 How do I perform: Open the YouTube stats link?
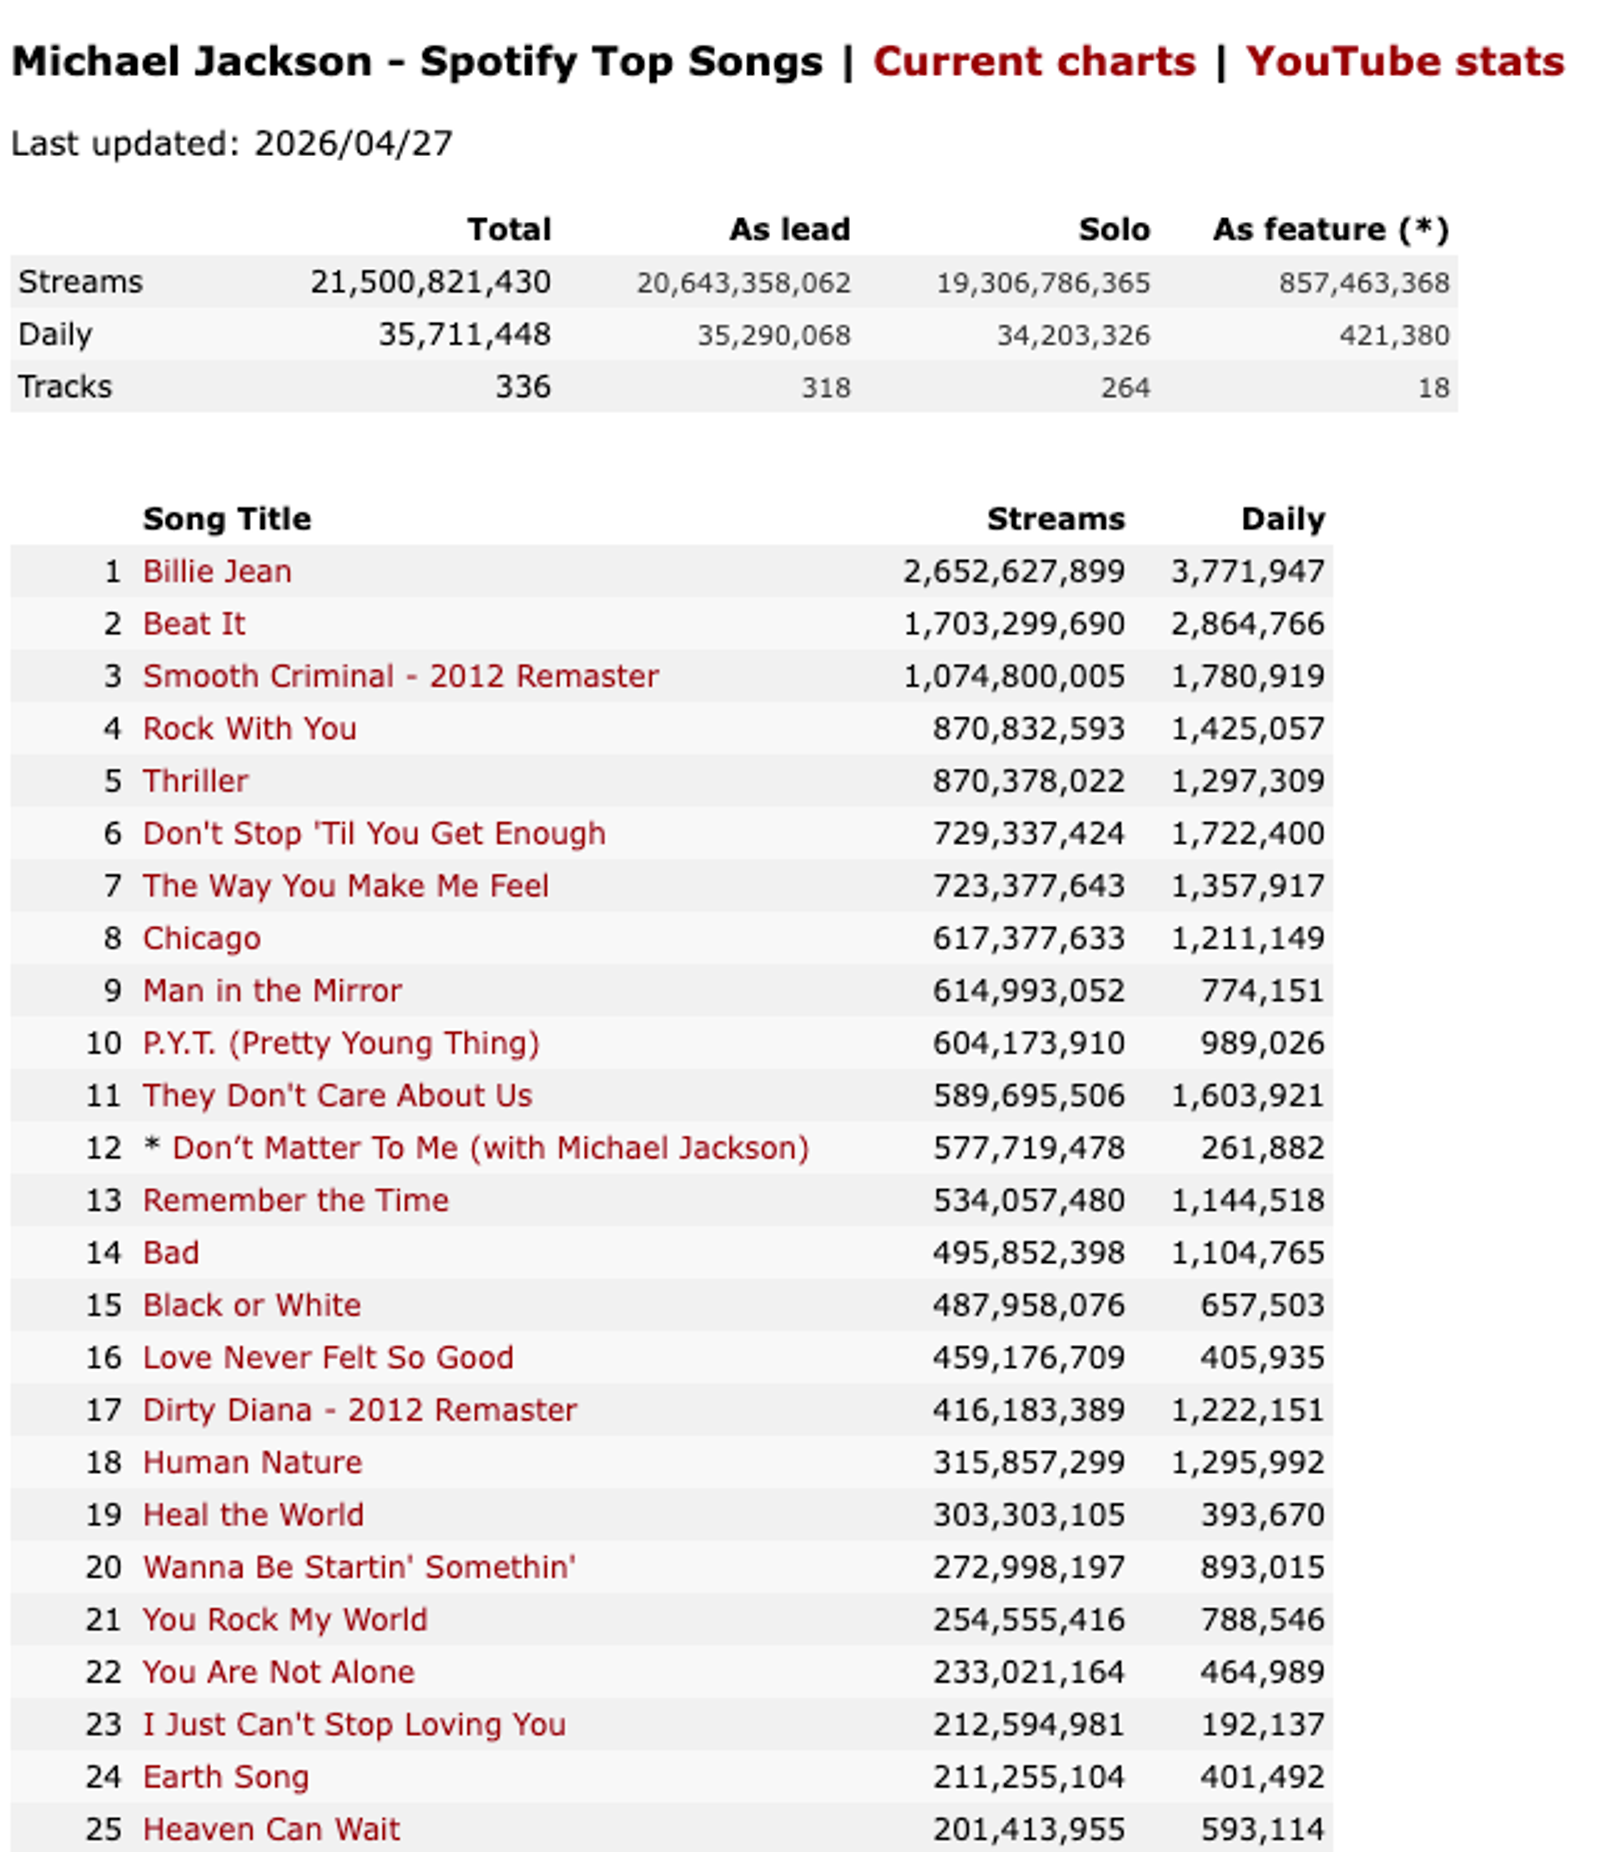pyautogui.click(x=1405, y=62)
